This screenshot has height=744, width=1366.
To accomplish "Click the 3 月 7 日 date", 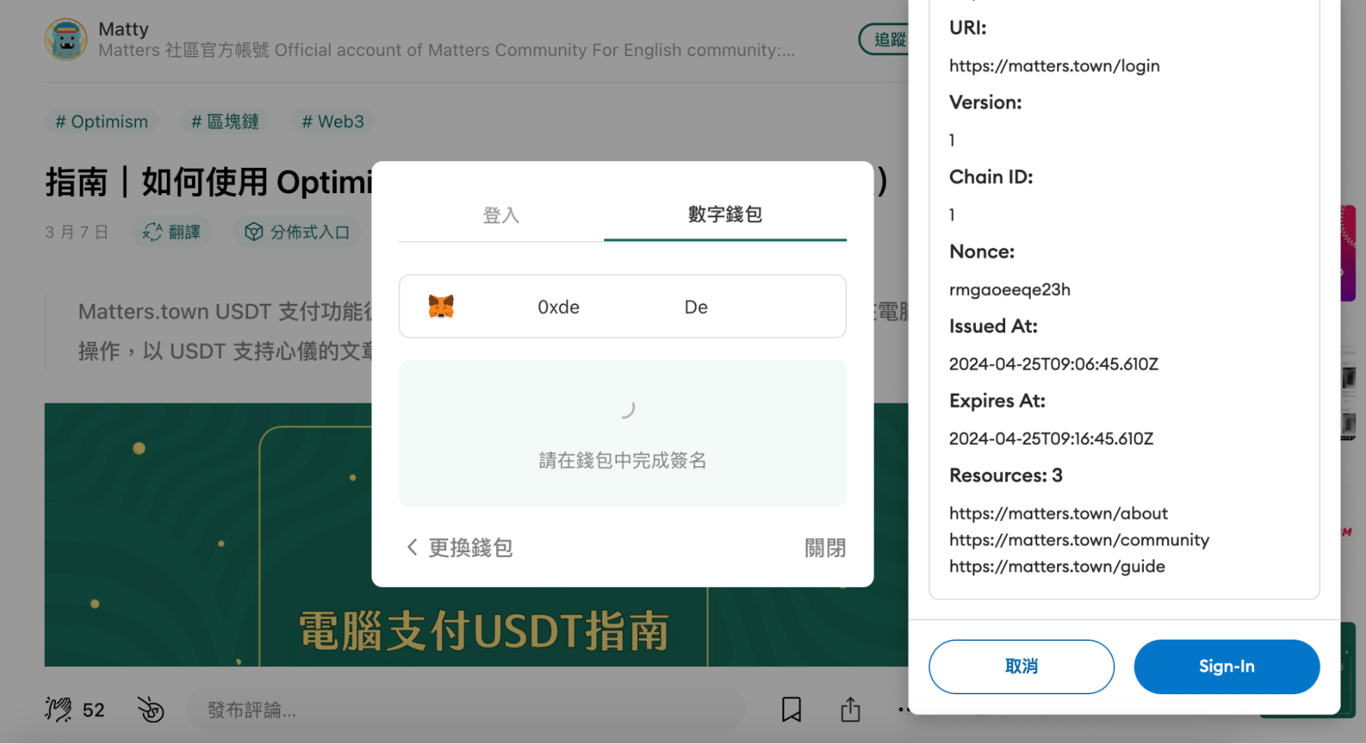I will pos(76,232).
